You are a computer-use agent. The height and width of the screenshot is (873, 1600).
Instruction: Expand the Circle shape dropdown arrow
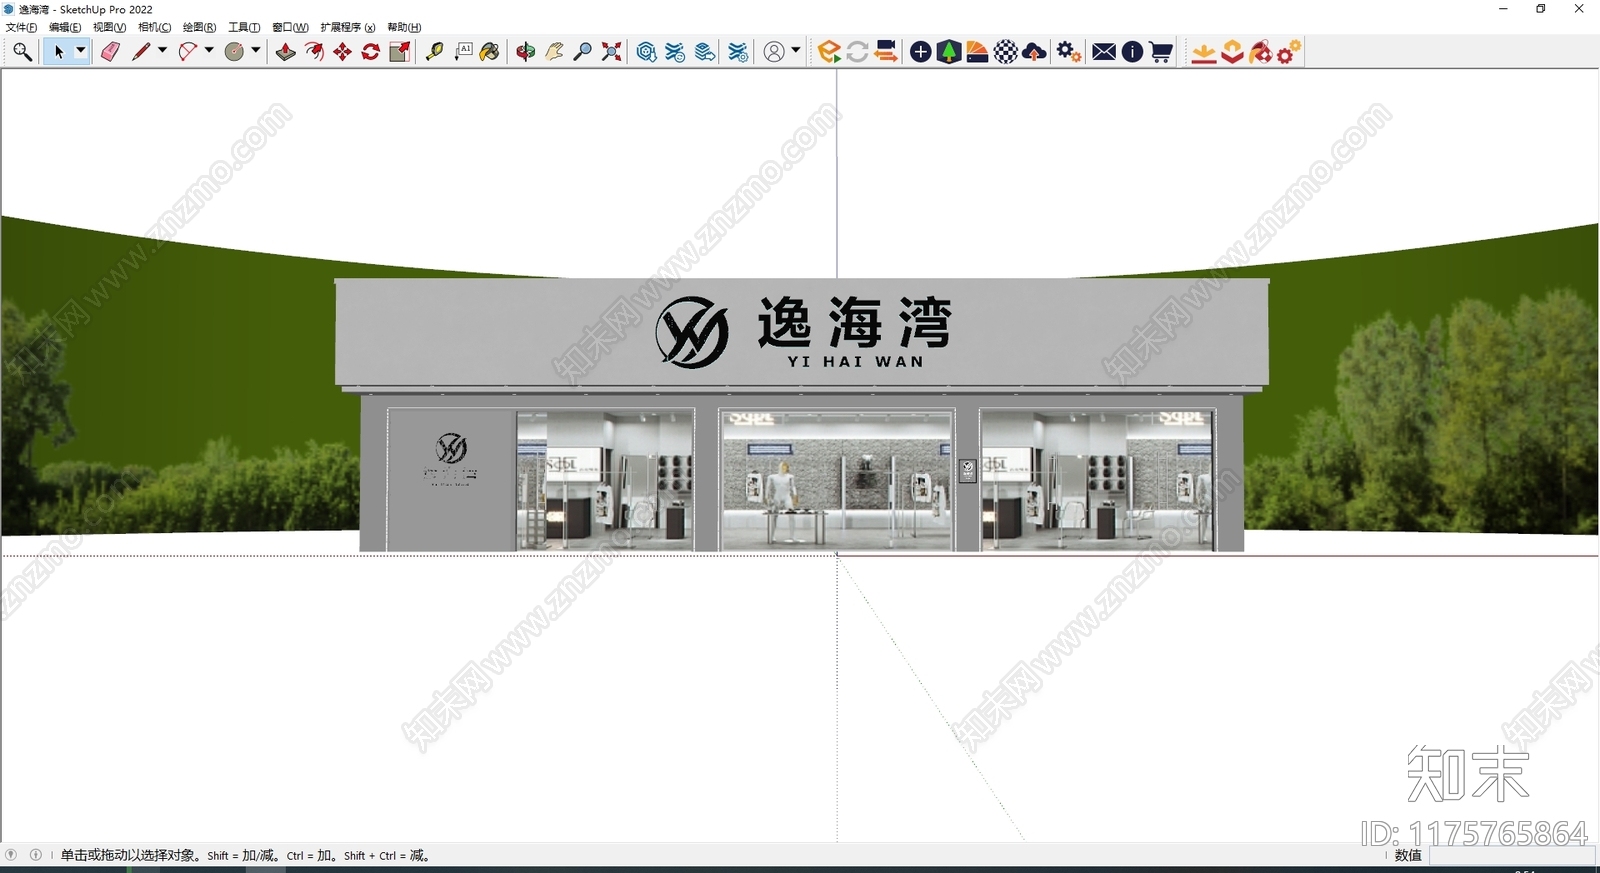tap(256, 51)
